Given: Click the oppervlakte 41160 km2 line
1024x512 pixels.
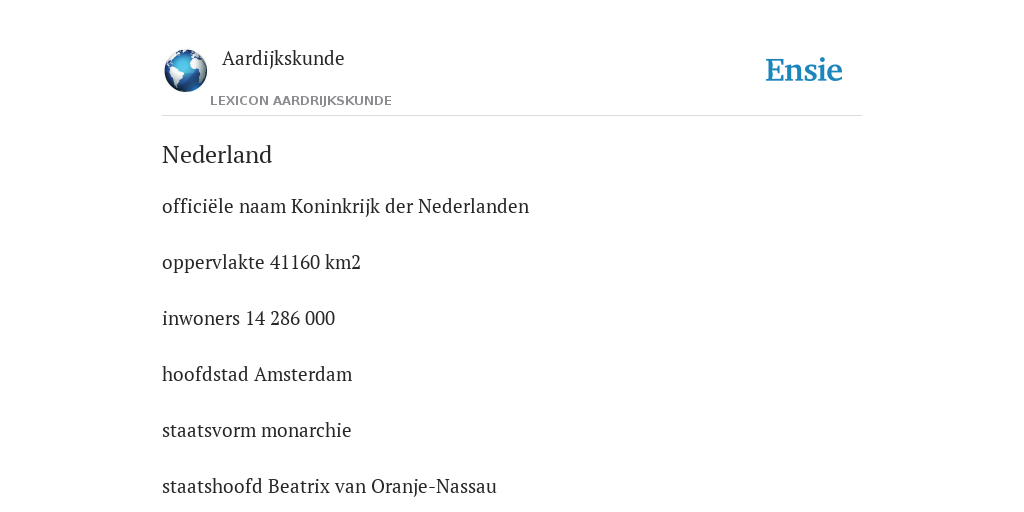Looking at the screenshot, I should tap(261, 263).
